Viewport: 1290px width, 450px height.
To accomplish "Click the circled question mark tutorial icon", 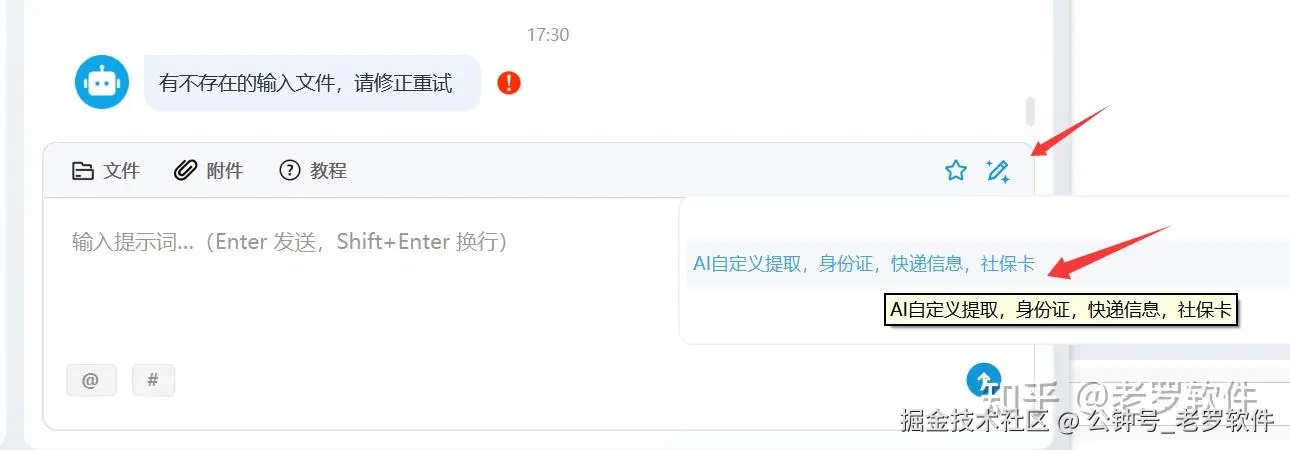I will (290, 171).
